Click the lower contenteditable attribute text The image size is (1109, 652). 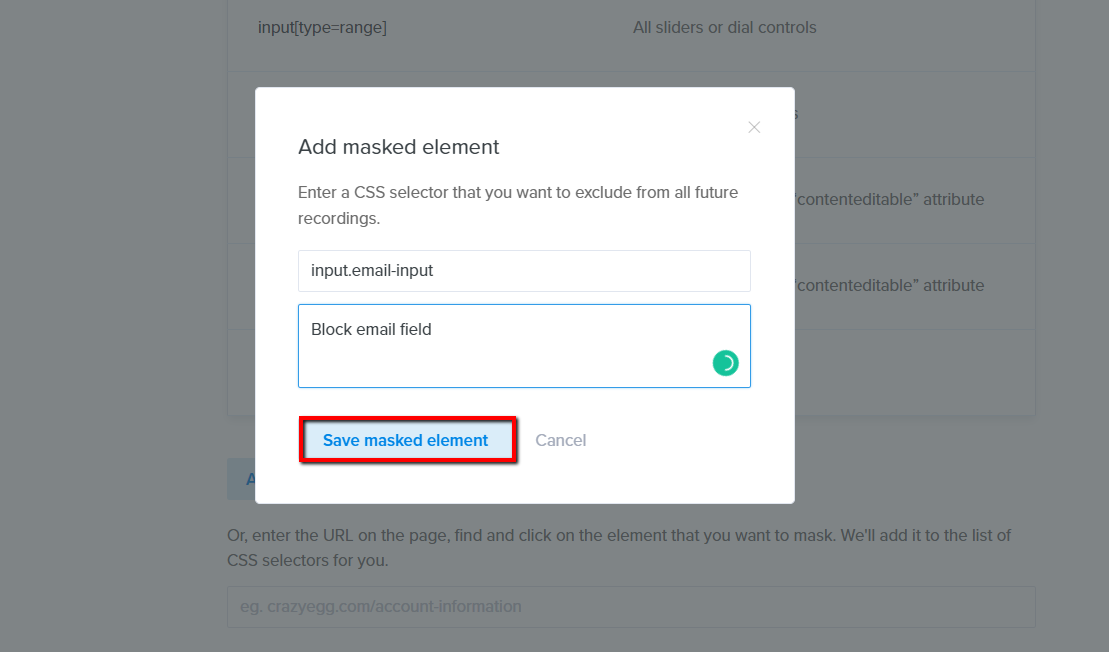(890, 286)
